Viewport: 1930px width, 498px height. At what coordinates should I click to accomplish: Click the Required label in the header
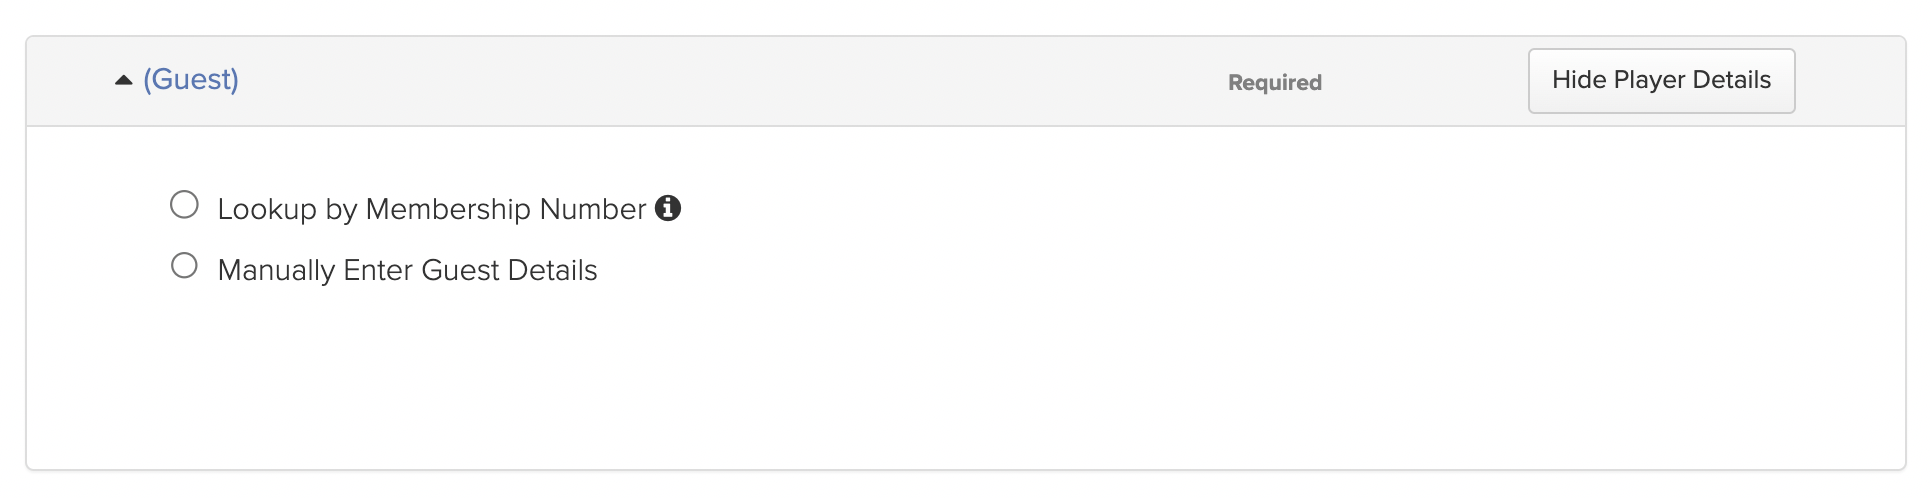(1275, 83)
